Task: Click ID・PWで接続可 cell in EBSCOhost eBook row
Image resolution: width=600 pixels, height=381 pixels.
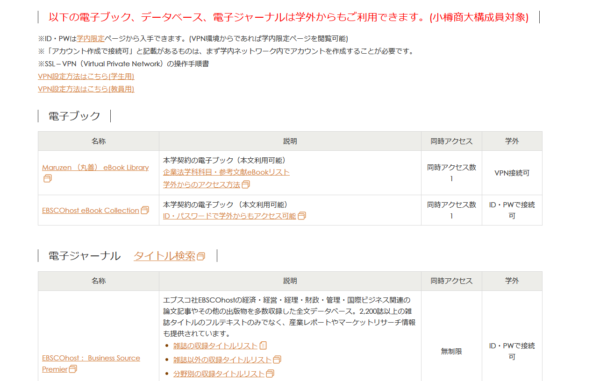Action: [512, 210]
